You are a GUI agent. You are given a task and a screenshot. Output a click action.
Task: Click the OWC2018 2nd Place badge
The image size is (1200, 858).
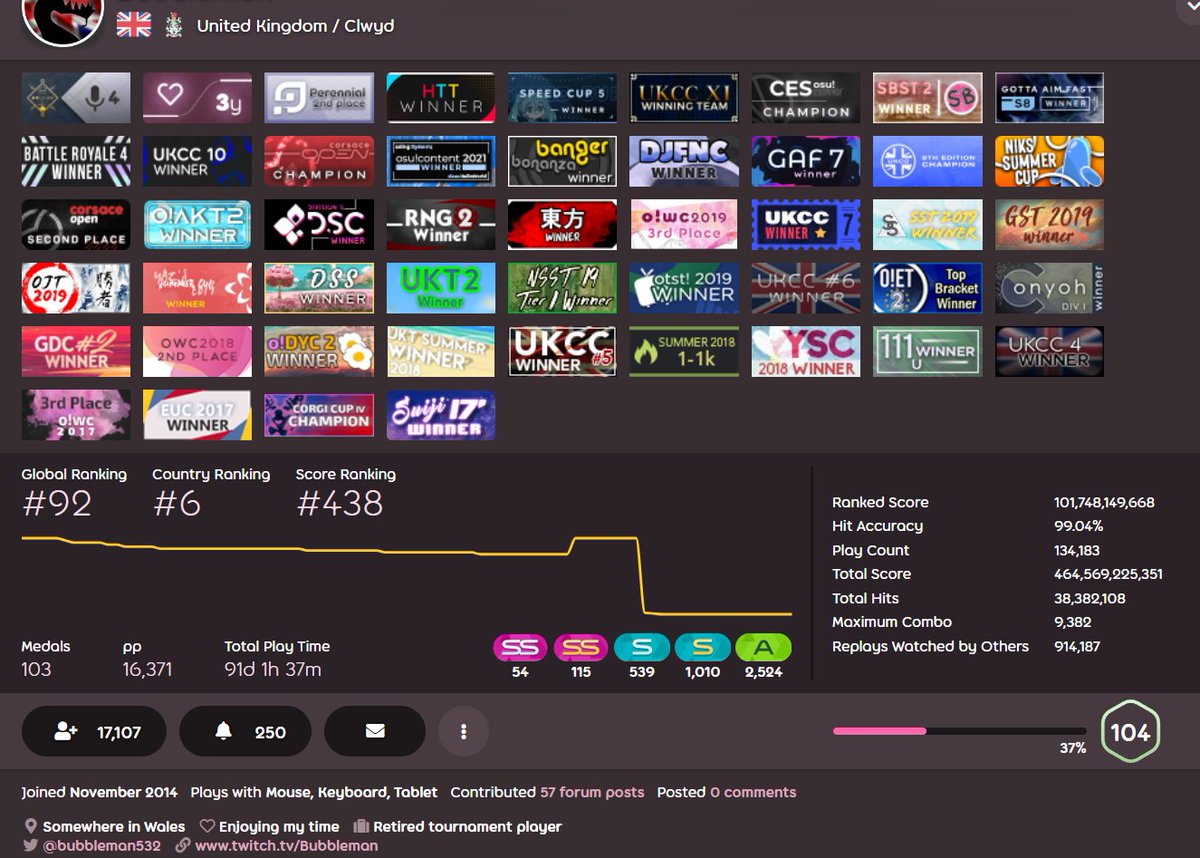pyautogui.click(x=198, y=352)
